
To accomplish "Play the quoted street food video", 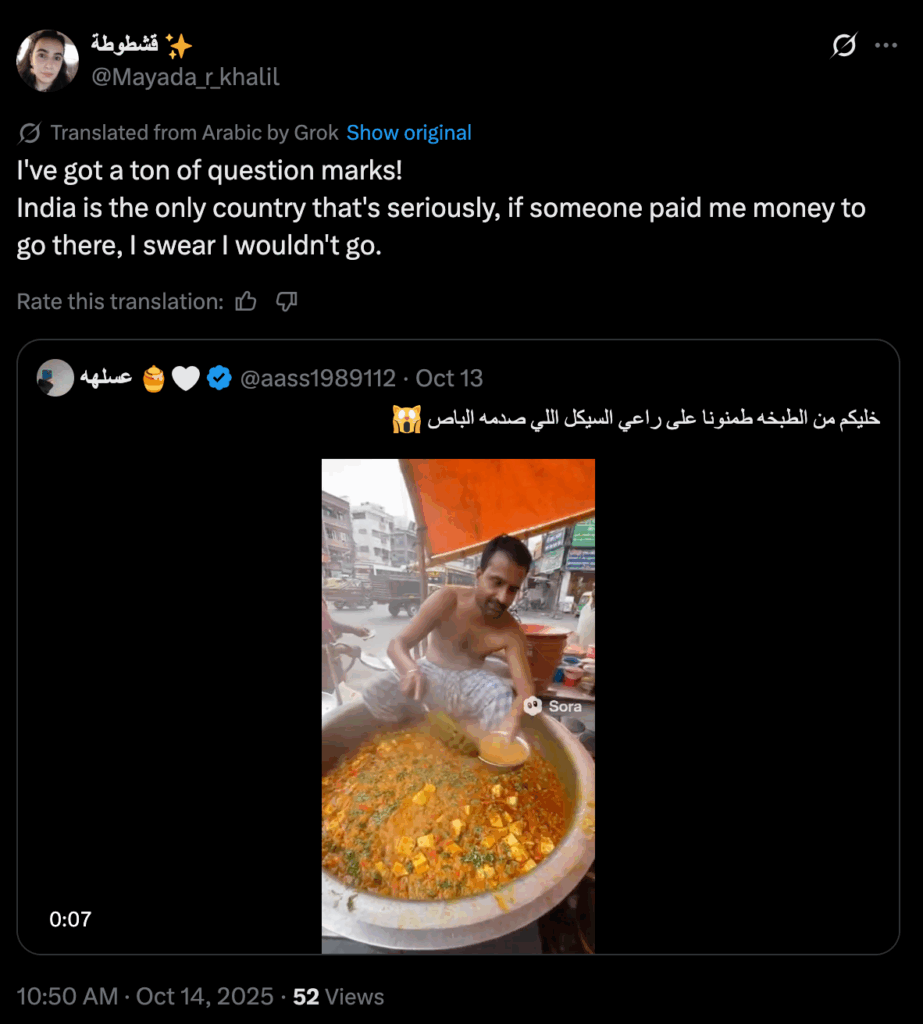I will (x=458, y=706).
